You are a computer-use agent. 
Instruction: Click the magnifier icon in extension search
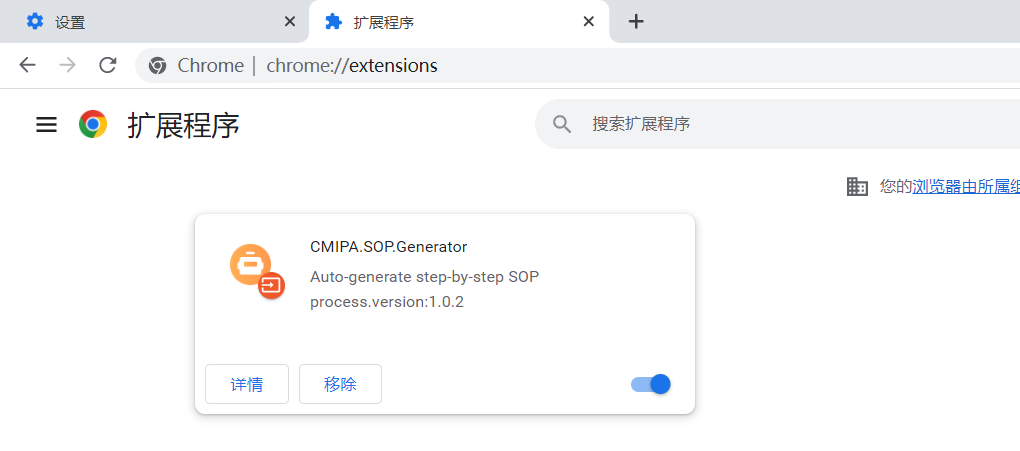562,124
